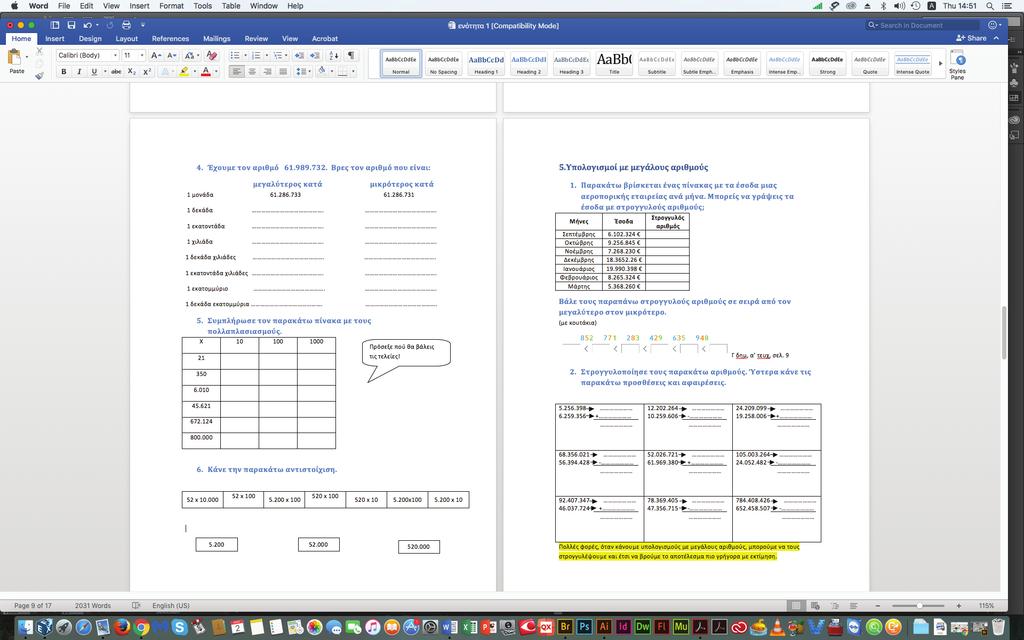Click the proofing book icon in status bar
The width and height of the screenshot is (1024, 640).
click(x=136, y=605)
